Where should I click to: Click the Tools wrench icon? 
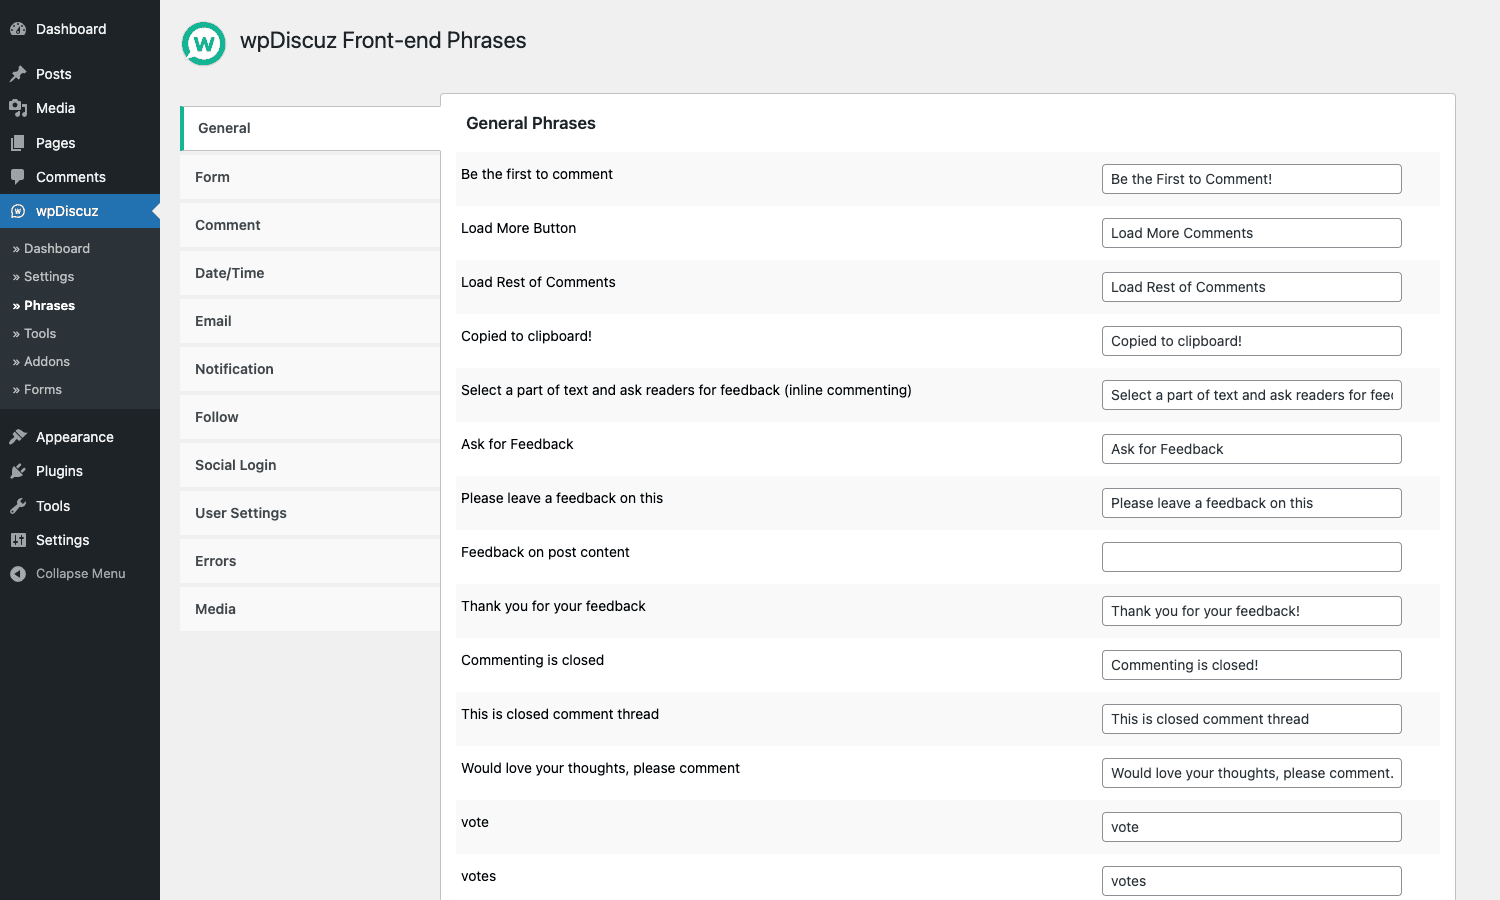(18, 506)
